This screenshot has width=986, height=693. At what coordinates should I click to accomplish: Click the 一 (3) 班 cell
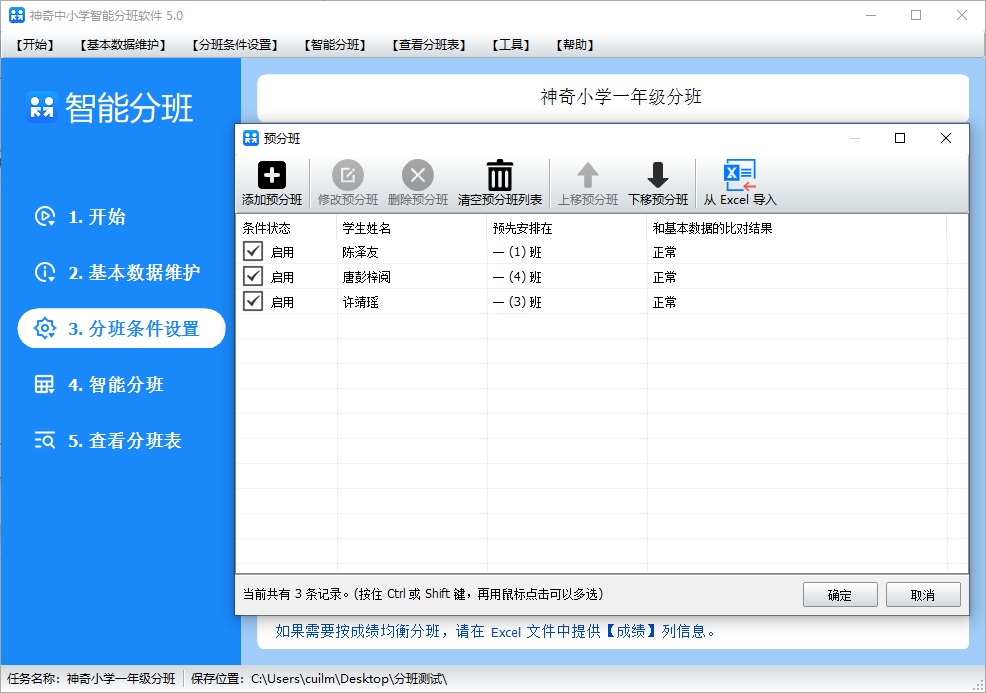(x=517, y=302)
